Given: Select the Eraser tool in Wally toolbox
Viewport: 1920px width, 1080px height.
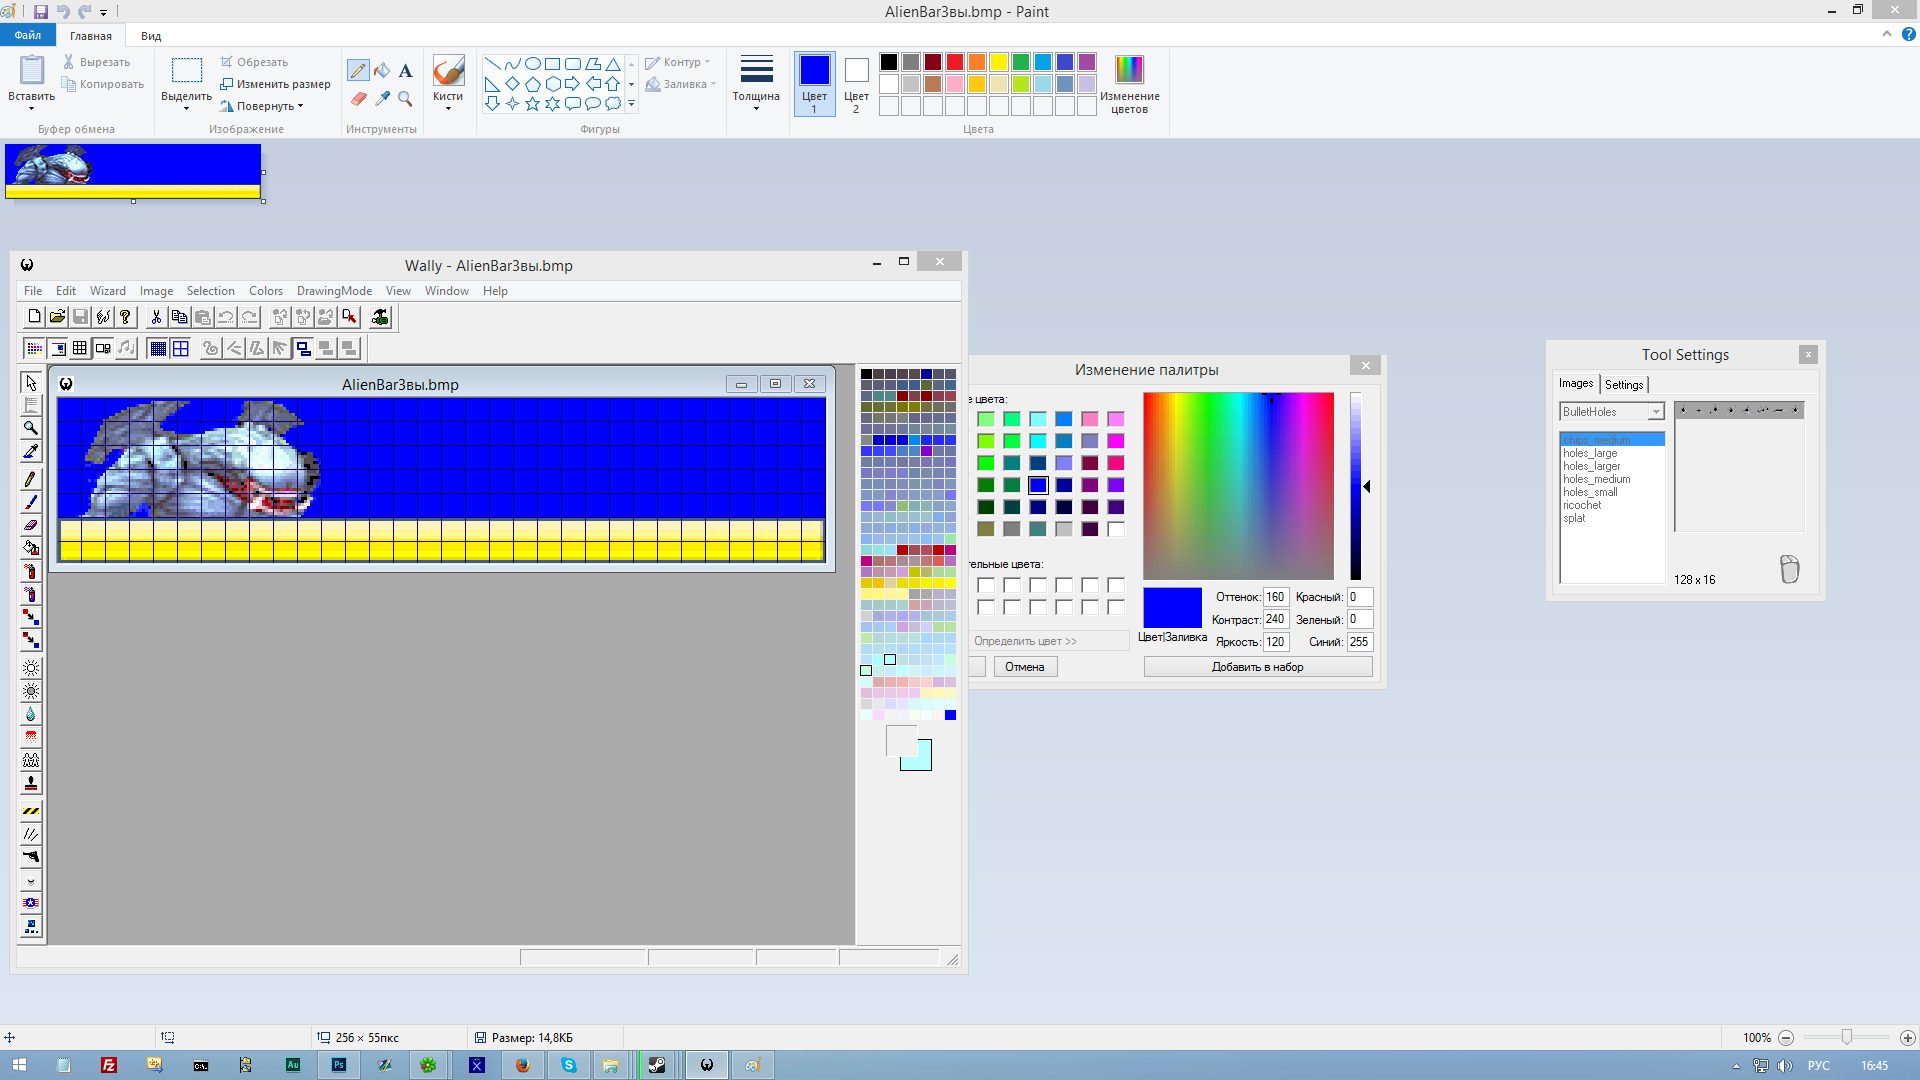Looking at the screenshot, I should (31, 525).
